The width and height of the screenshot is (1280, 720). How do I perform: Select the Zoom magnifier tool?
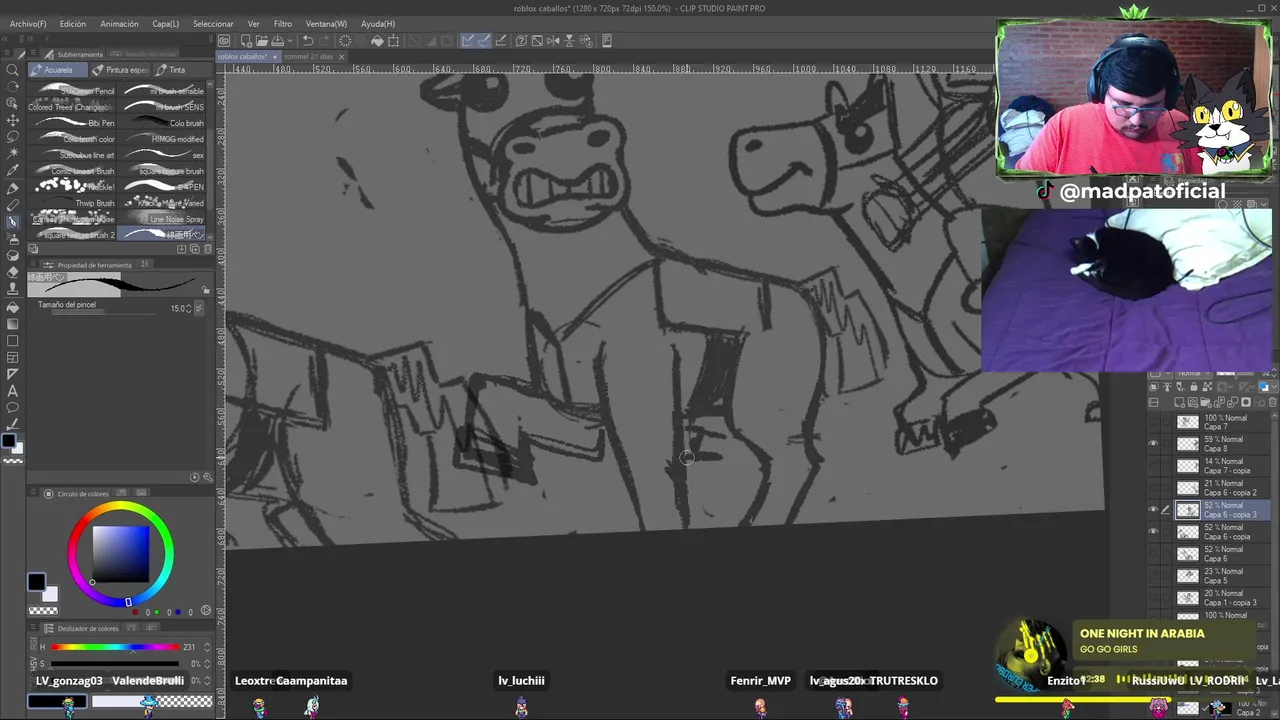pyautogui.click(x=13, y=70)
